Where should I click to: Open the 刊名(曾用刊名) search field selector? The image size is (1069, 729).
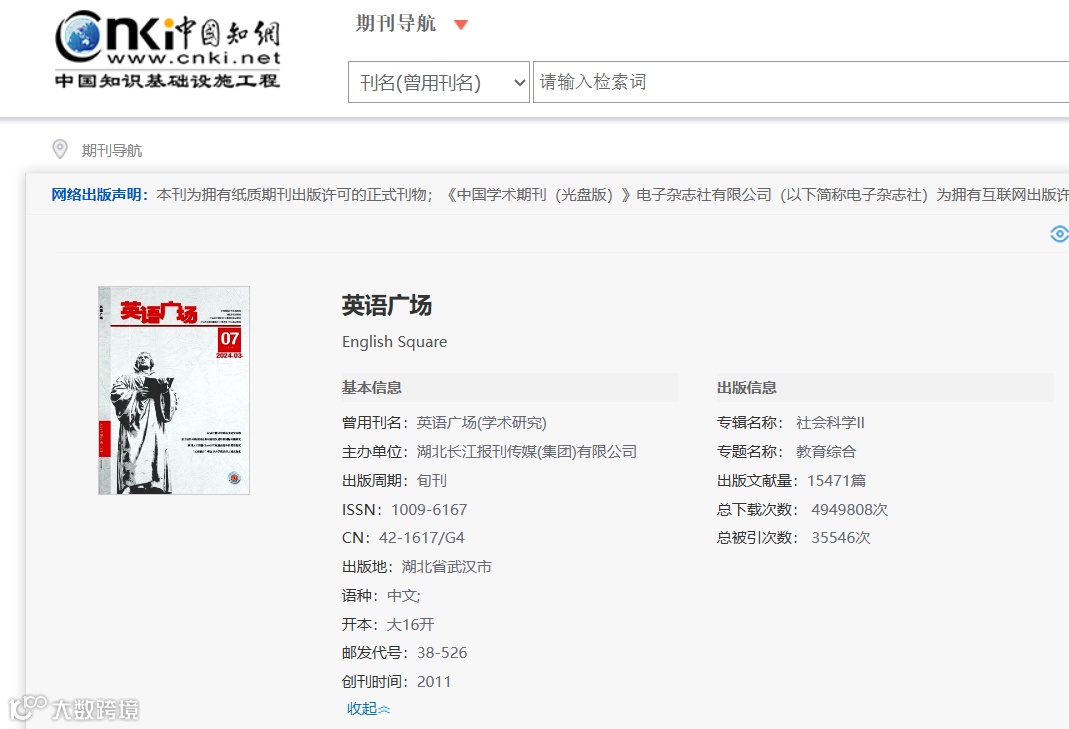[x=438, y=83]
